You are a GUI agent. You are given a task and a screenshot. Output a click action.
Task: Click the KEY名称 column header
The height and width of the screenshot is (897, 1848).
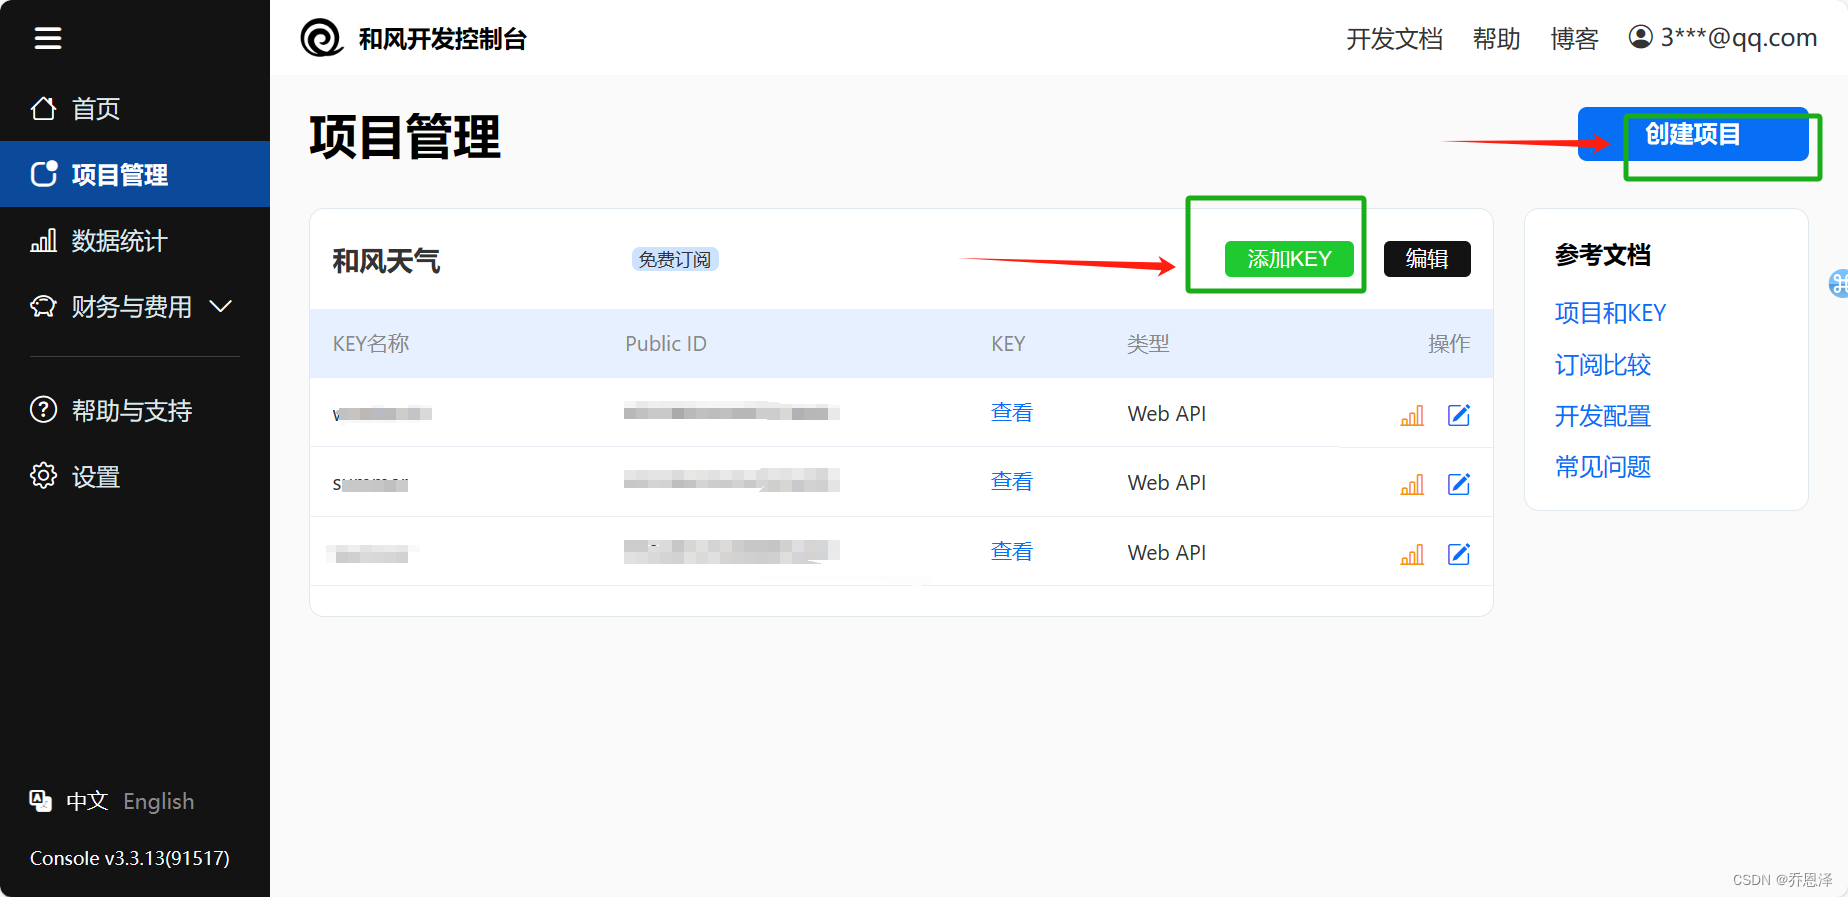point(371,344)
